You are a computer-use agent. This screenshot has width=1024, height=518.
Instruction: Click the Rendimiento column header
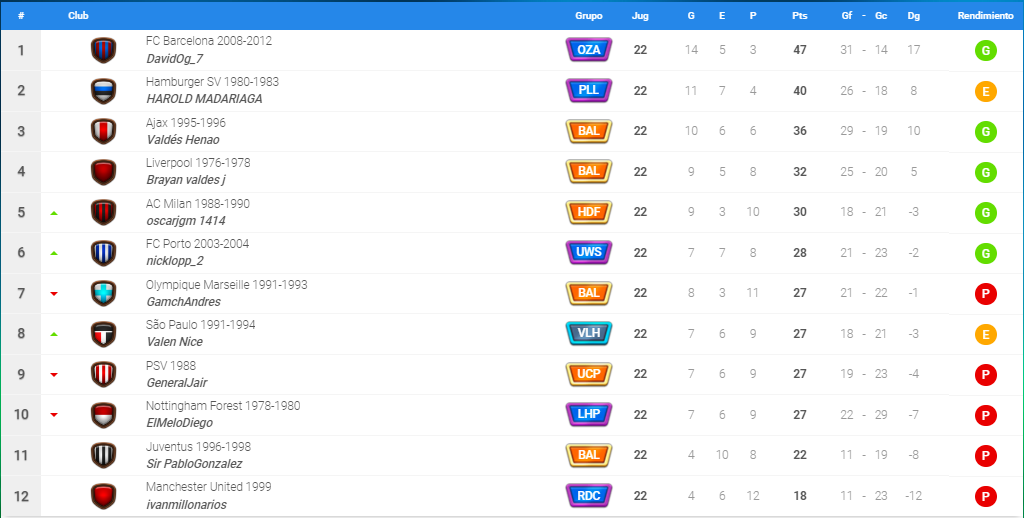[x=985, y=16]
